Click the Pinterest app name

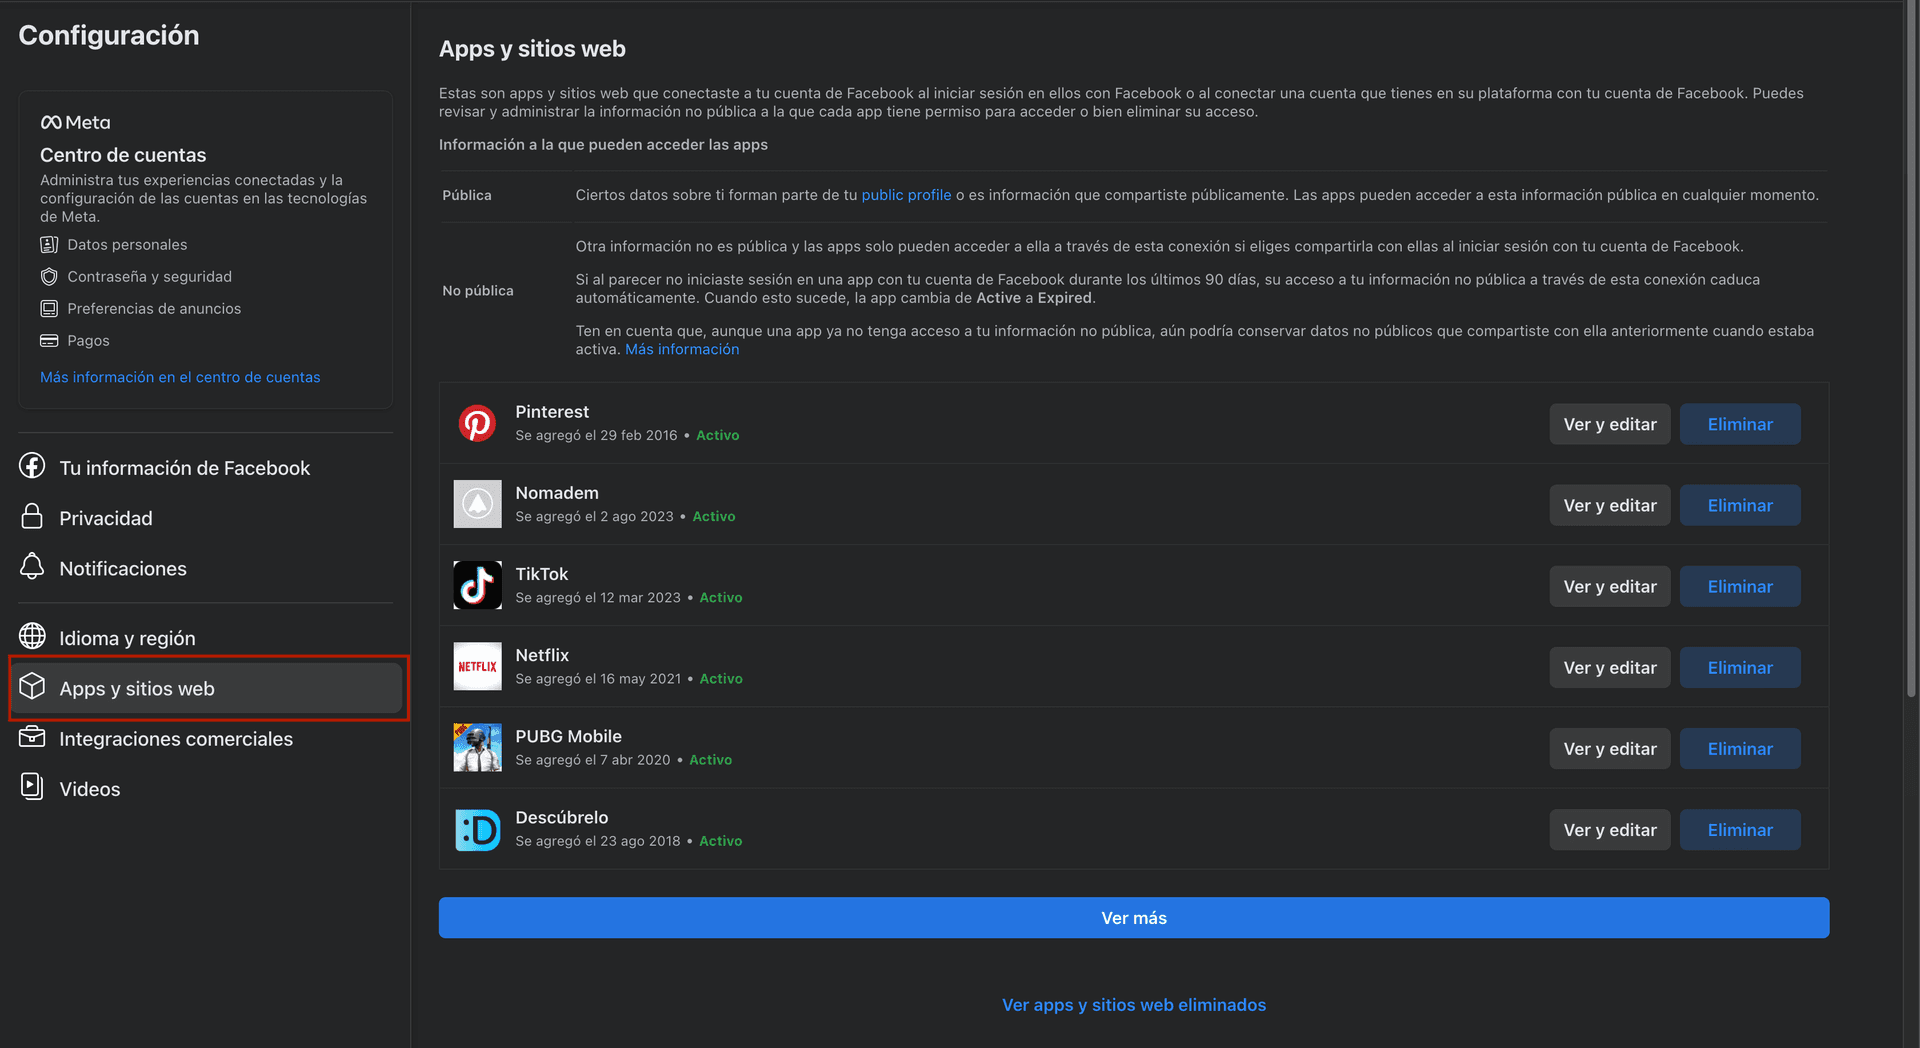[552, 412]
